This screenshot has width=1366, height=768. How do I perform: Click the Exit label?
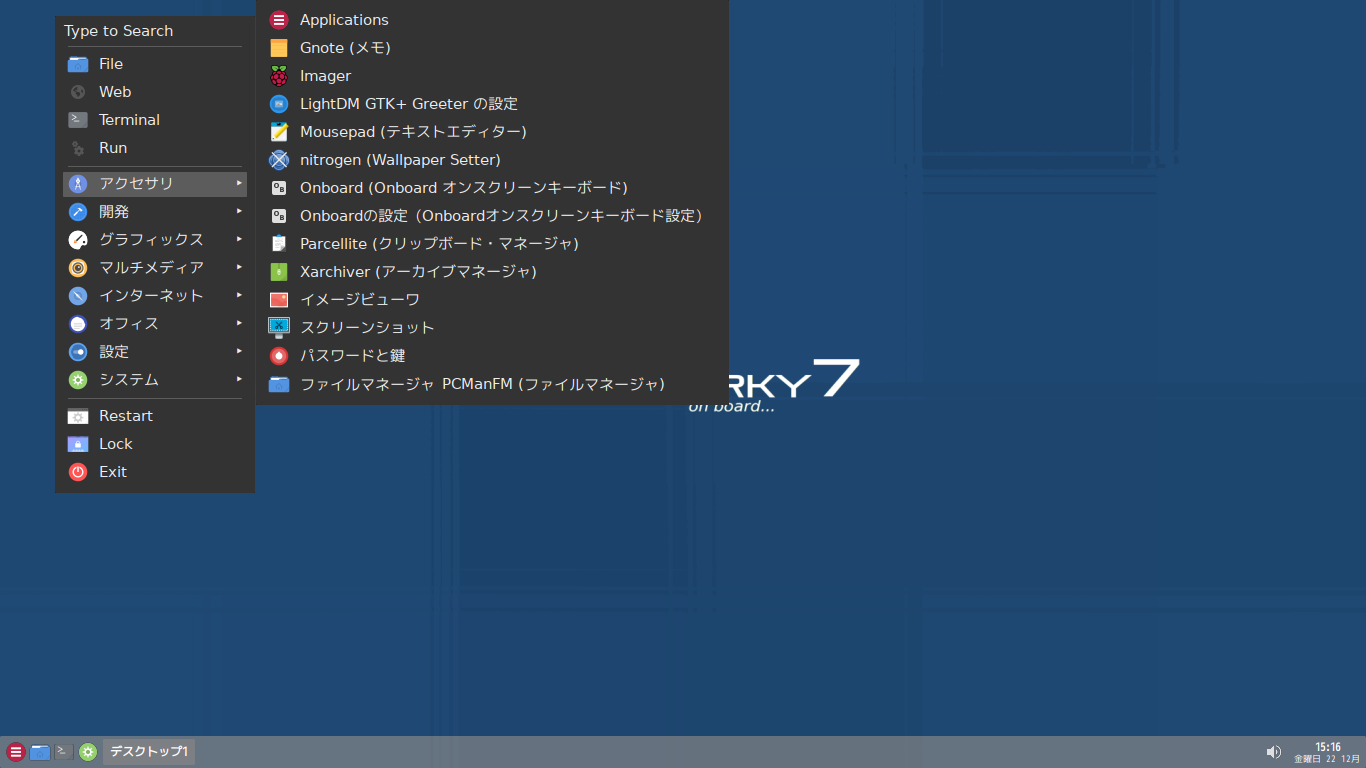(x=113, y=472)
